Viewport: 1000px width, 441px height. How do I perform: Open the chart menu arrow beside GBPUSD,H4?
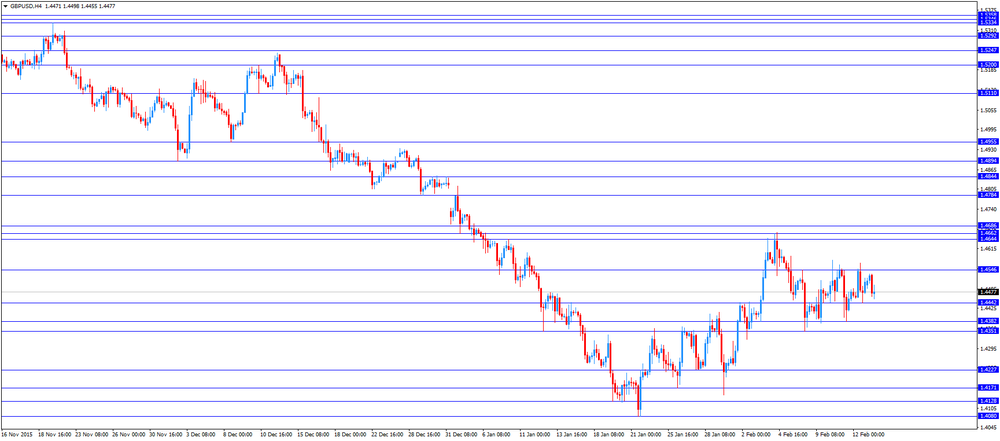(x=5, y=6)
